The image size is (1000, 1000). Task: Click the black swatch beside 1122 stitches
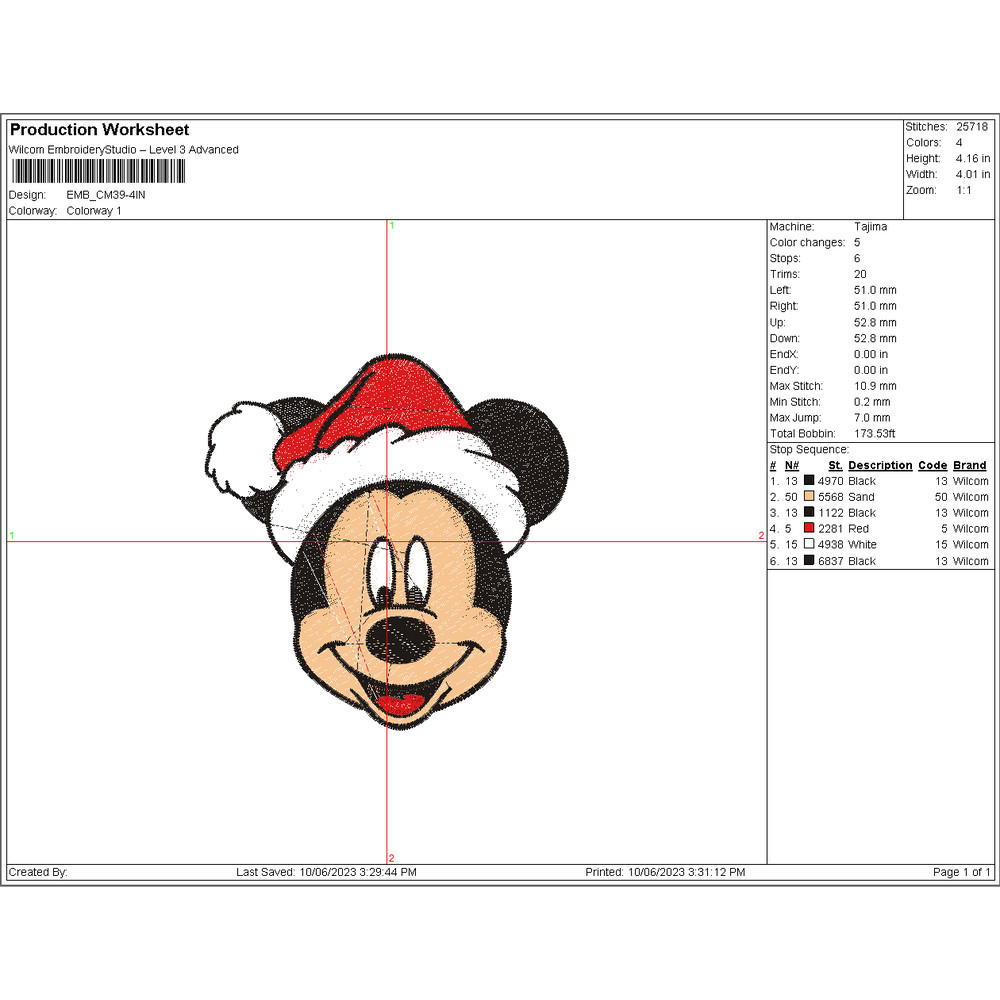pyautogui.click(x=809, y=513)
